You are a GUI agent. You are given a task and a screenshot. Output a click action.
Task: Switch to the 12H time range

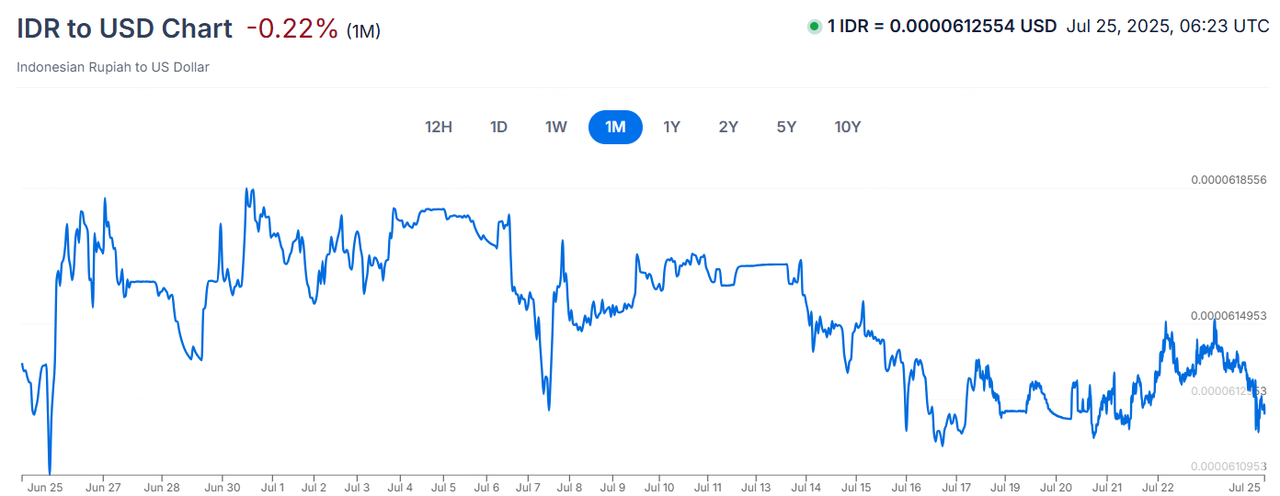click(x=439, y=127)
